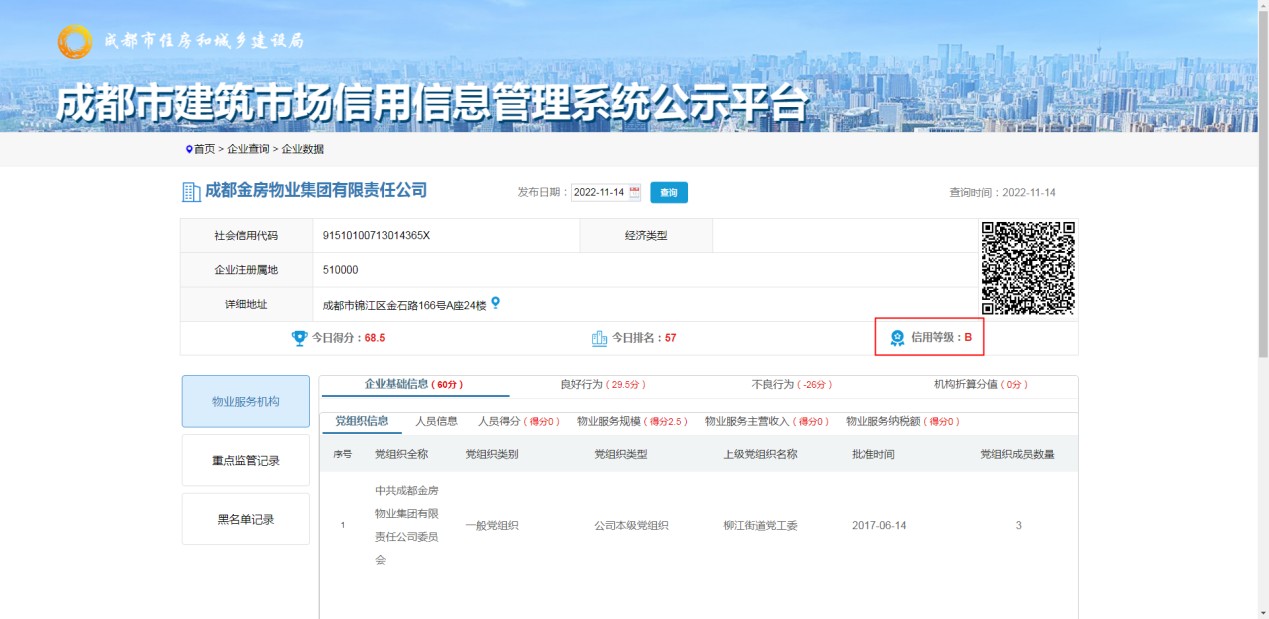1269x619 pixels.
Task: Click the ranking chart icon
Action: [599, 338]
